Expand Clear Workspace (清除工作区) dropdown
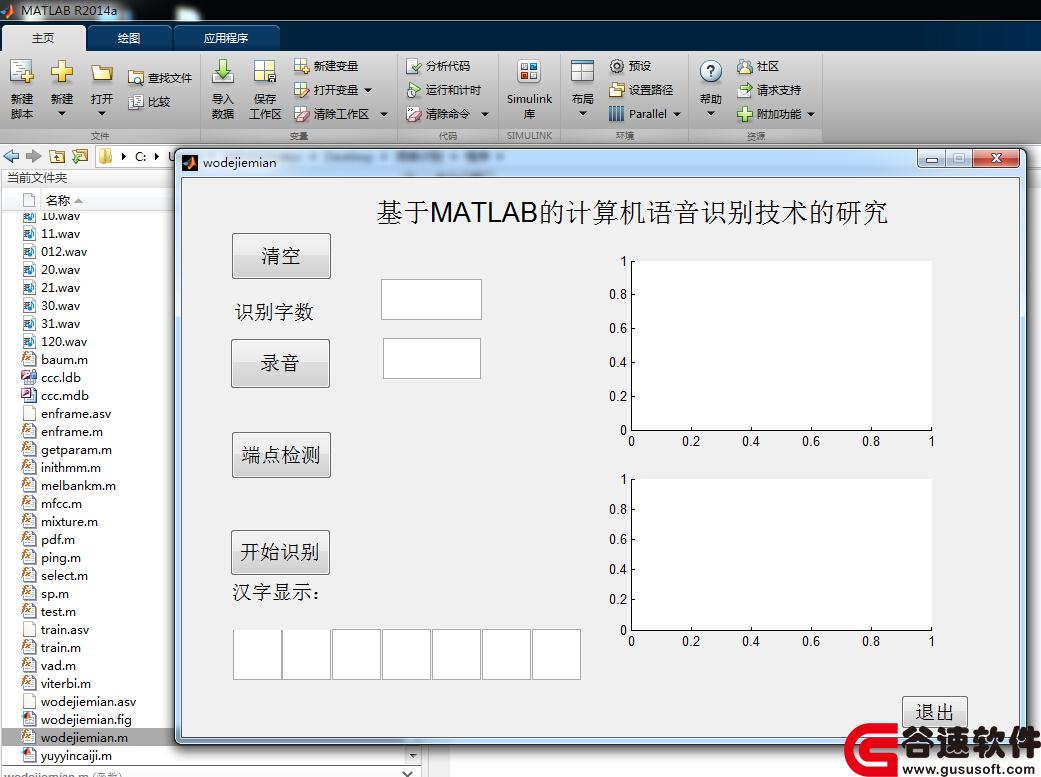 point(384,114)
